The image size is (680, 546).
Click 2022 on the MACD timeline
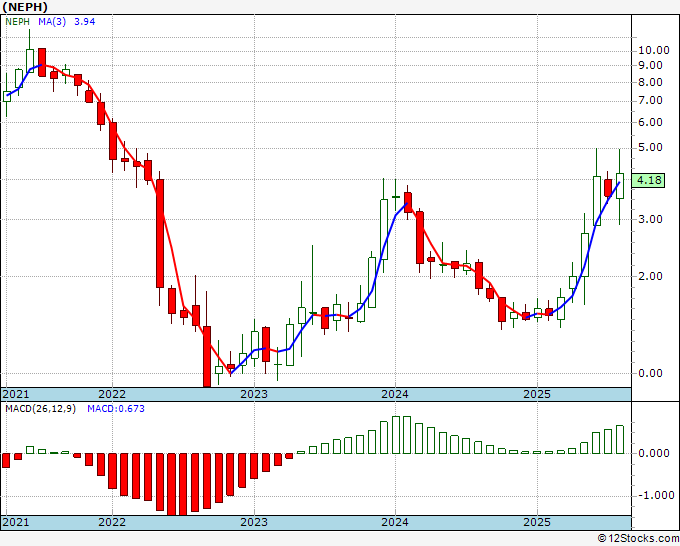tap(112, 522)
